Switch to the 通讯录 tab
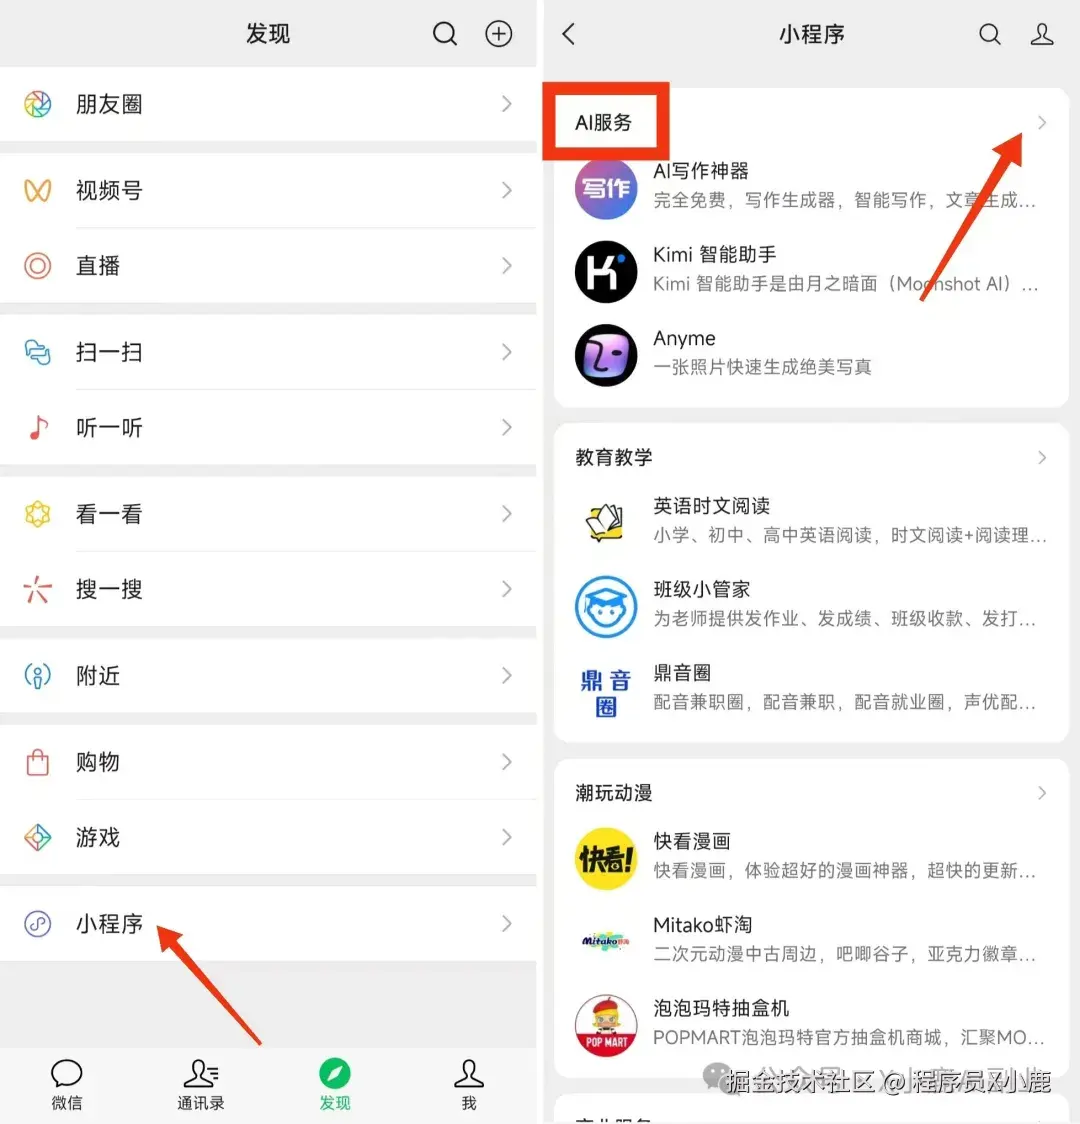Viewport: 1080px width, 1124px height. click(x=200, y=1085)
